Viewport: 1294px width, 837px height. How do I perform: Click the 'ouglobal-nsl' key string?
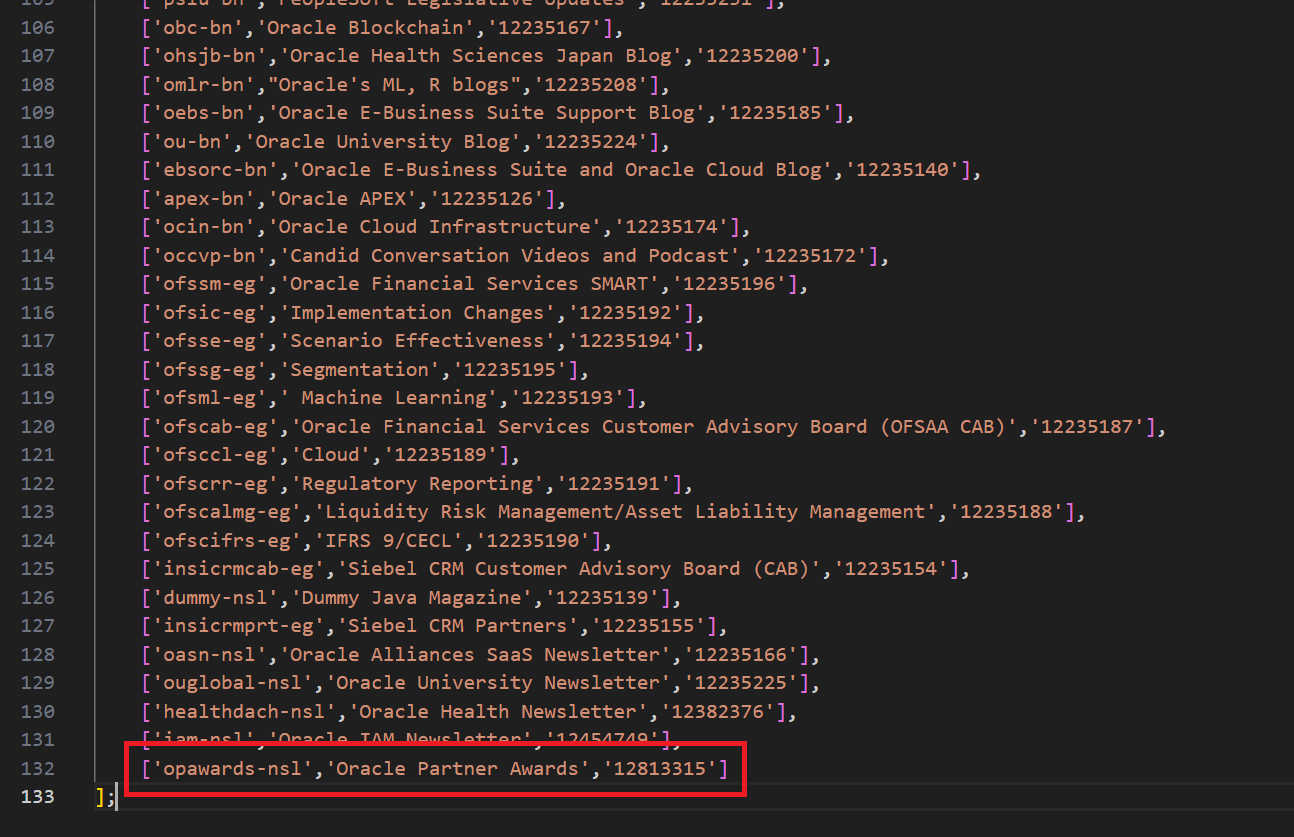(232, 683)
